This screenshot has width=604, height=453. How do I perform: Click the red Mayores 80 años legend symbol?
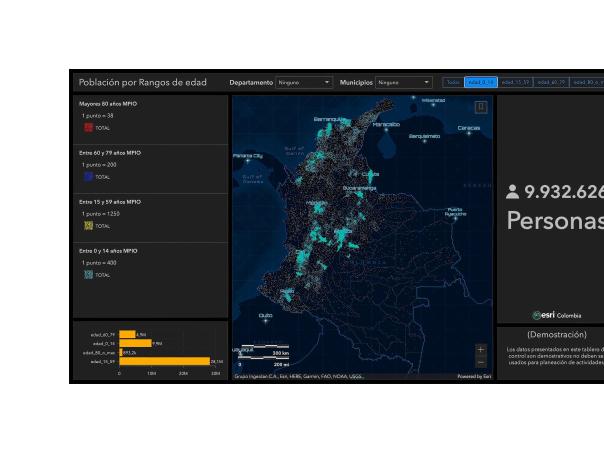click(89, 127)
